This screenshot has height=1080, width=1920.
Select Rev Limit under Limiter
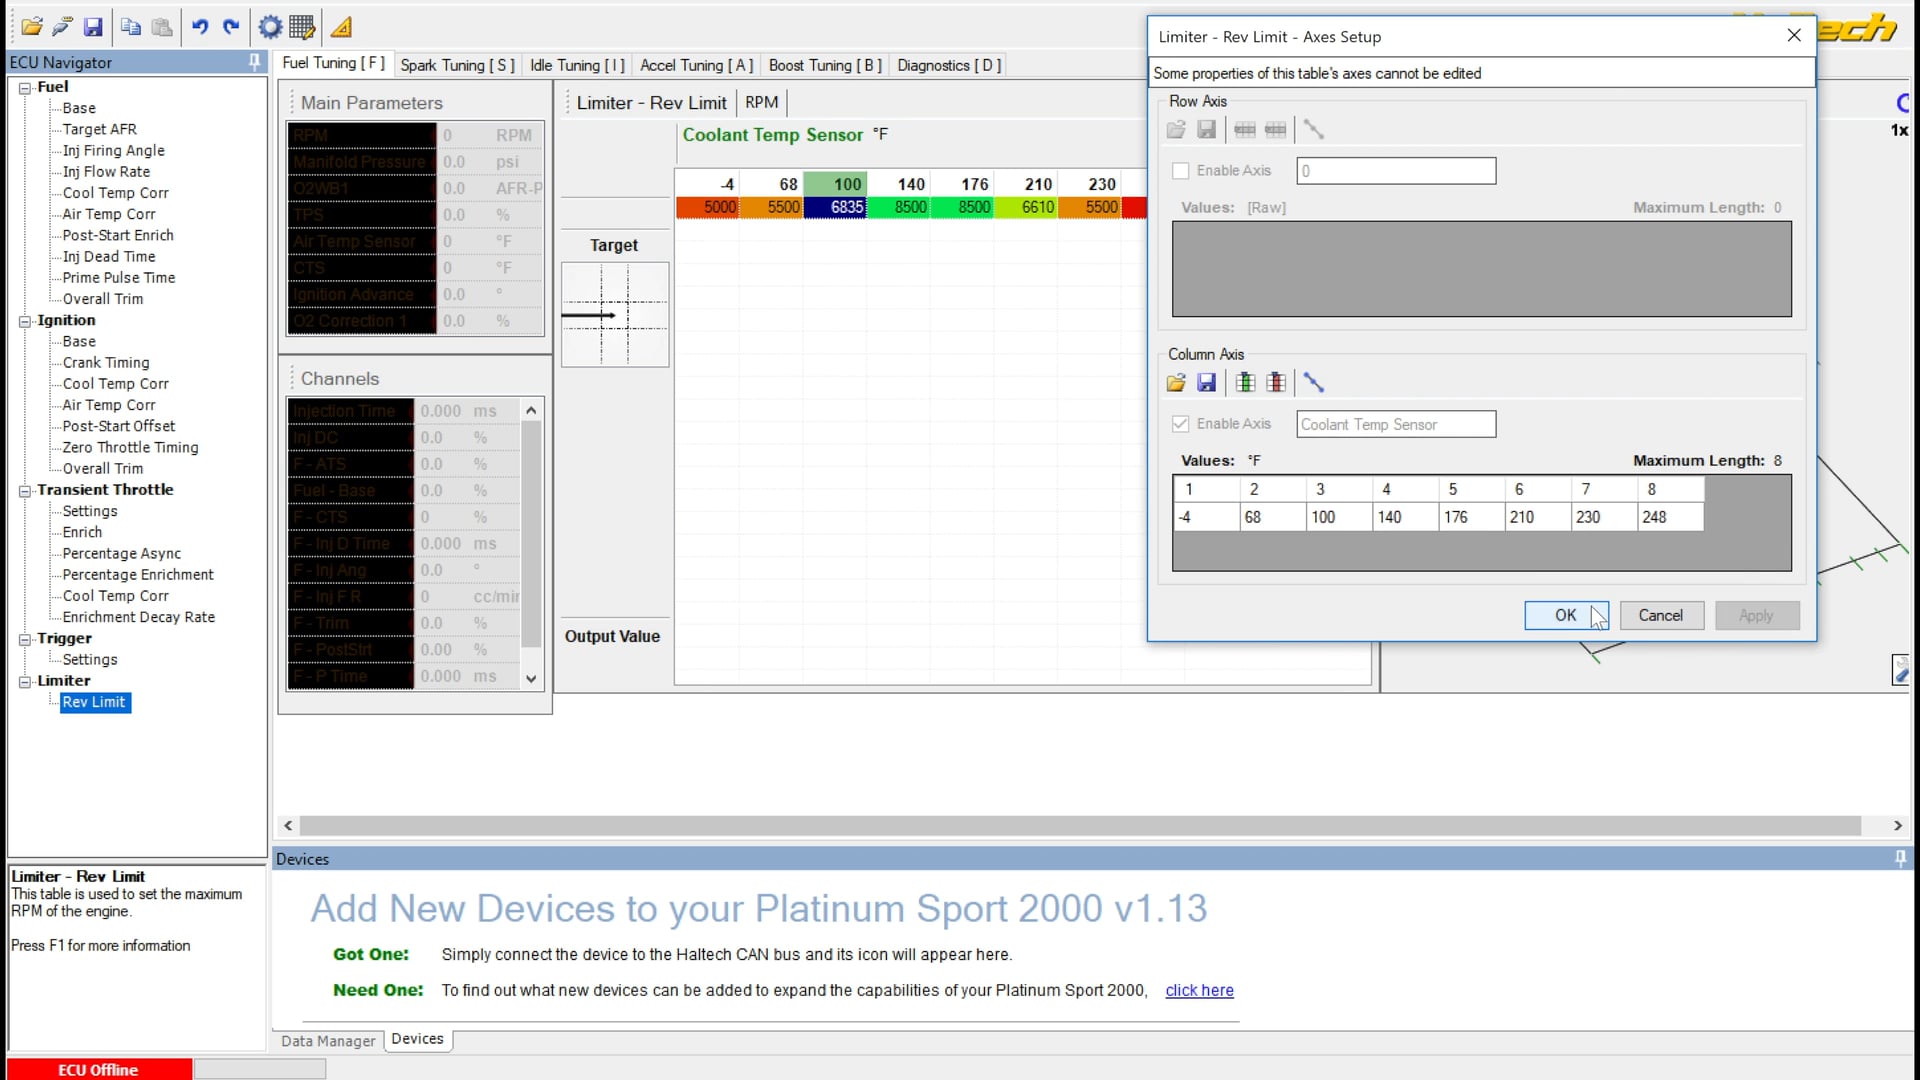pyautogui.click(x=94, y=702)
